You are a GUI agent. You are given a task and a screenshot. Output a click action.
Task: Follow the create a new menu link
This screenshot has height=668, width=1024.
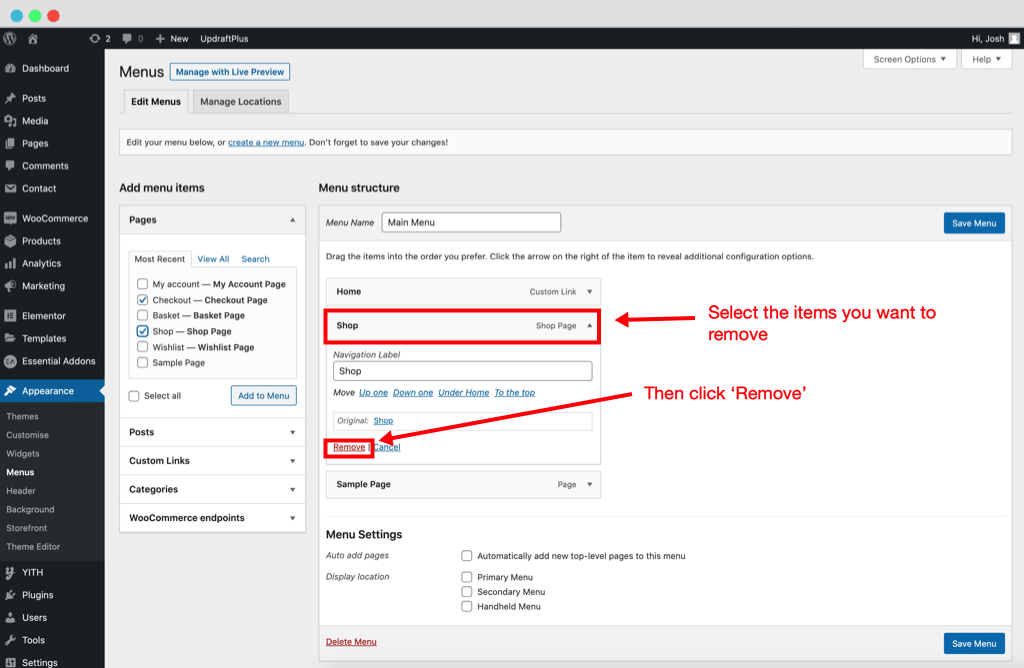[x=265, y=142]
